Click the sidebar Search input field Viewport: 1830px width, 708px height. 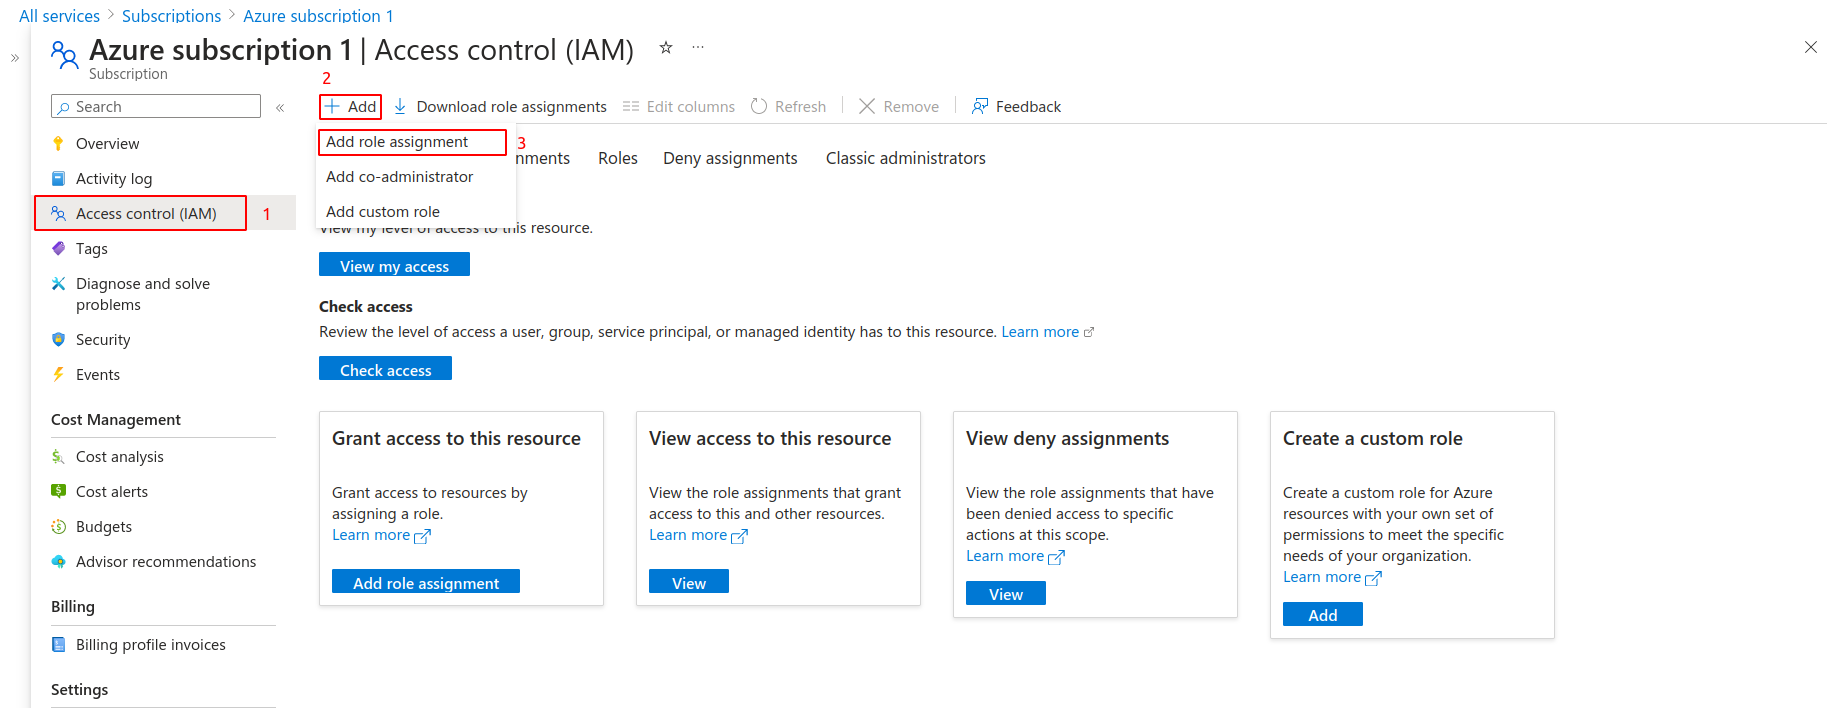[x=156, y=106]
